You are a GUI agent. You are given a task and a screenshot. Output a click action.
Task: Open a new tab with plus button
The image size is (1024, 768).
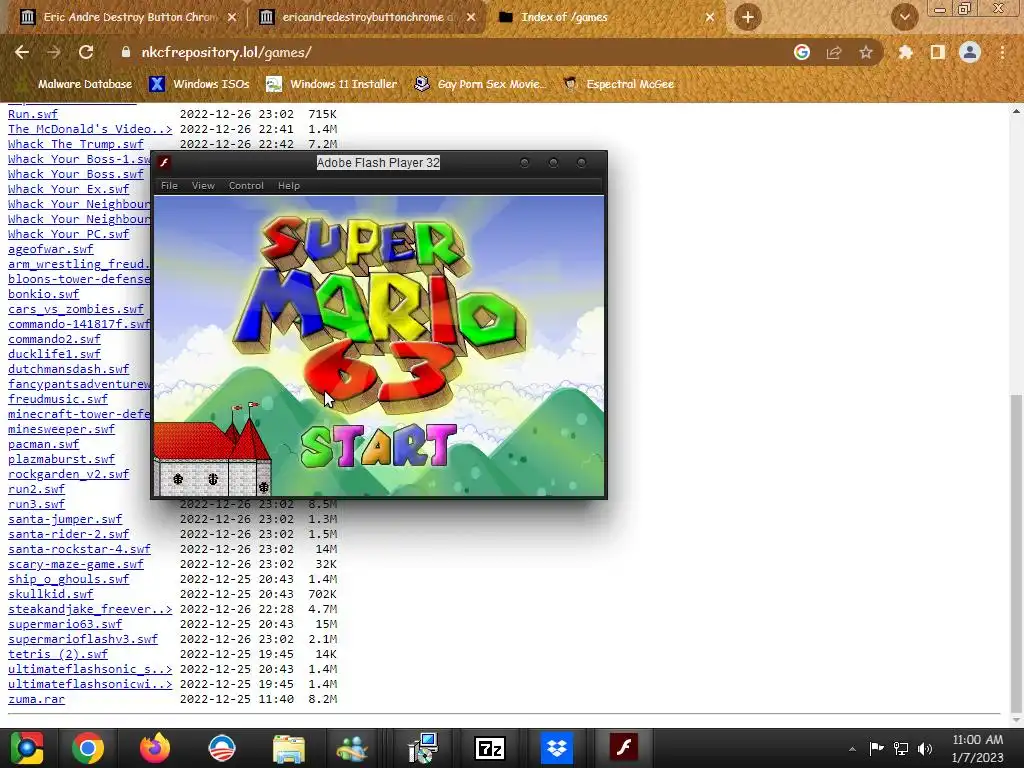748,17
